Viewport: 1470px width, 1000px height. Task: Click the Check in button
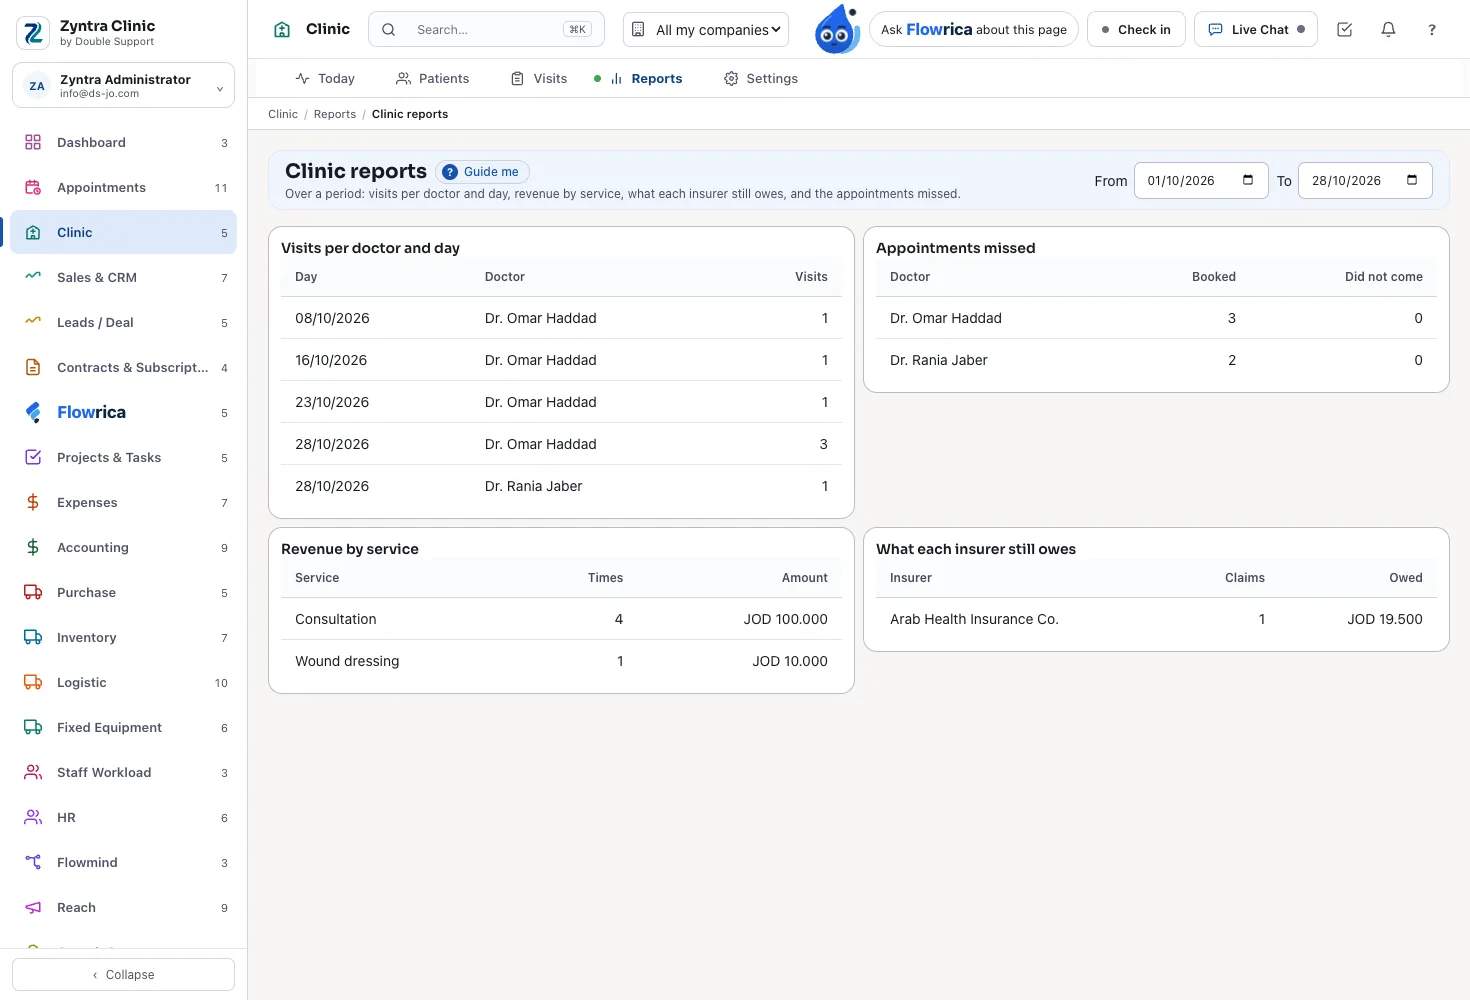(1136, 30)
